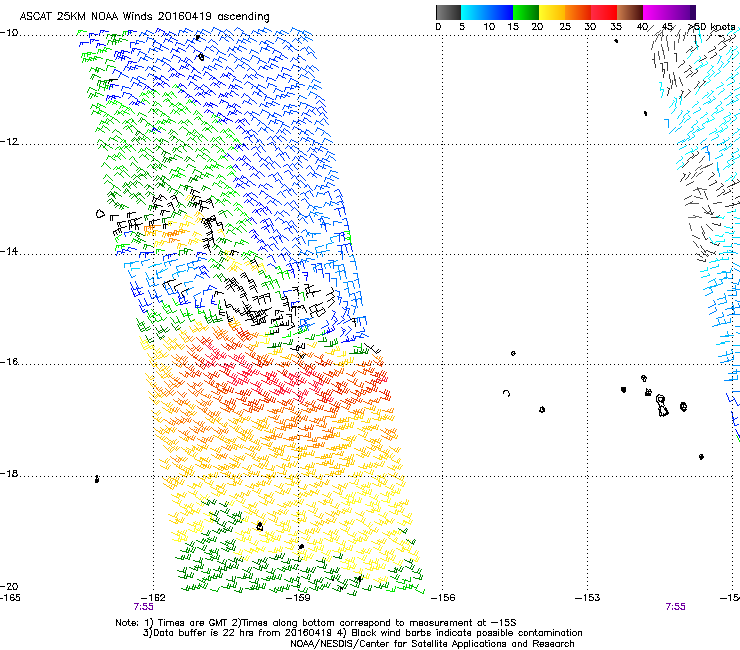Click the "-165" longitude axis label
Screen dimensions: 740x650
[x=10, y=598]
